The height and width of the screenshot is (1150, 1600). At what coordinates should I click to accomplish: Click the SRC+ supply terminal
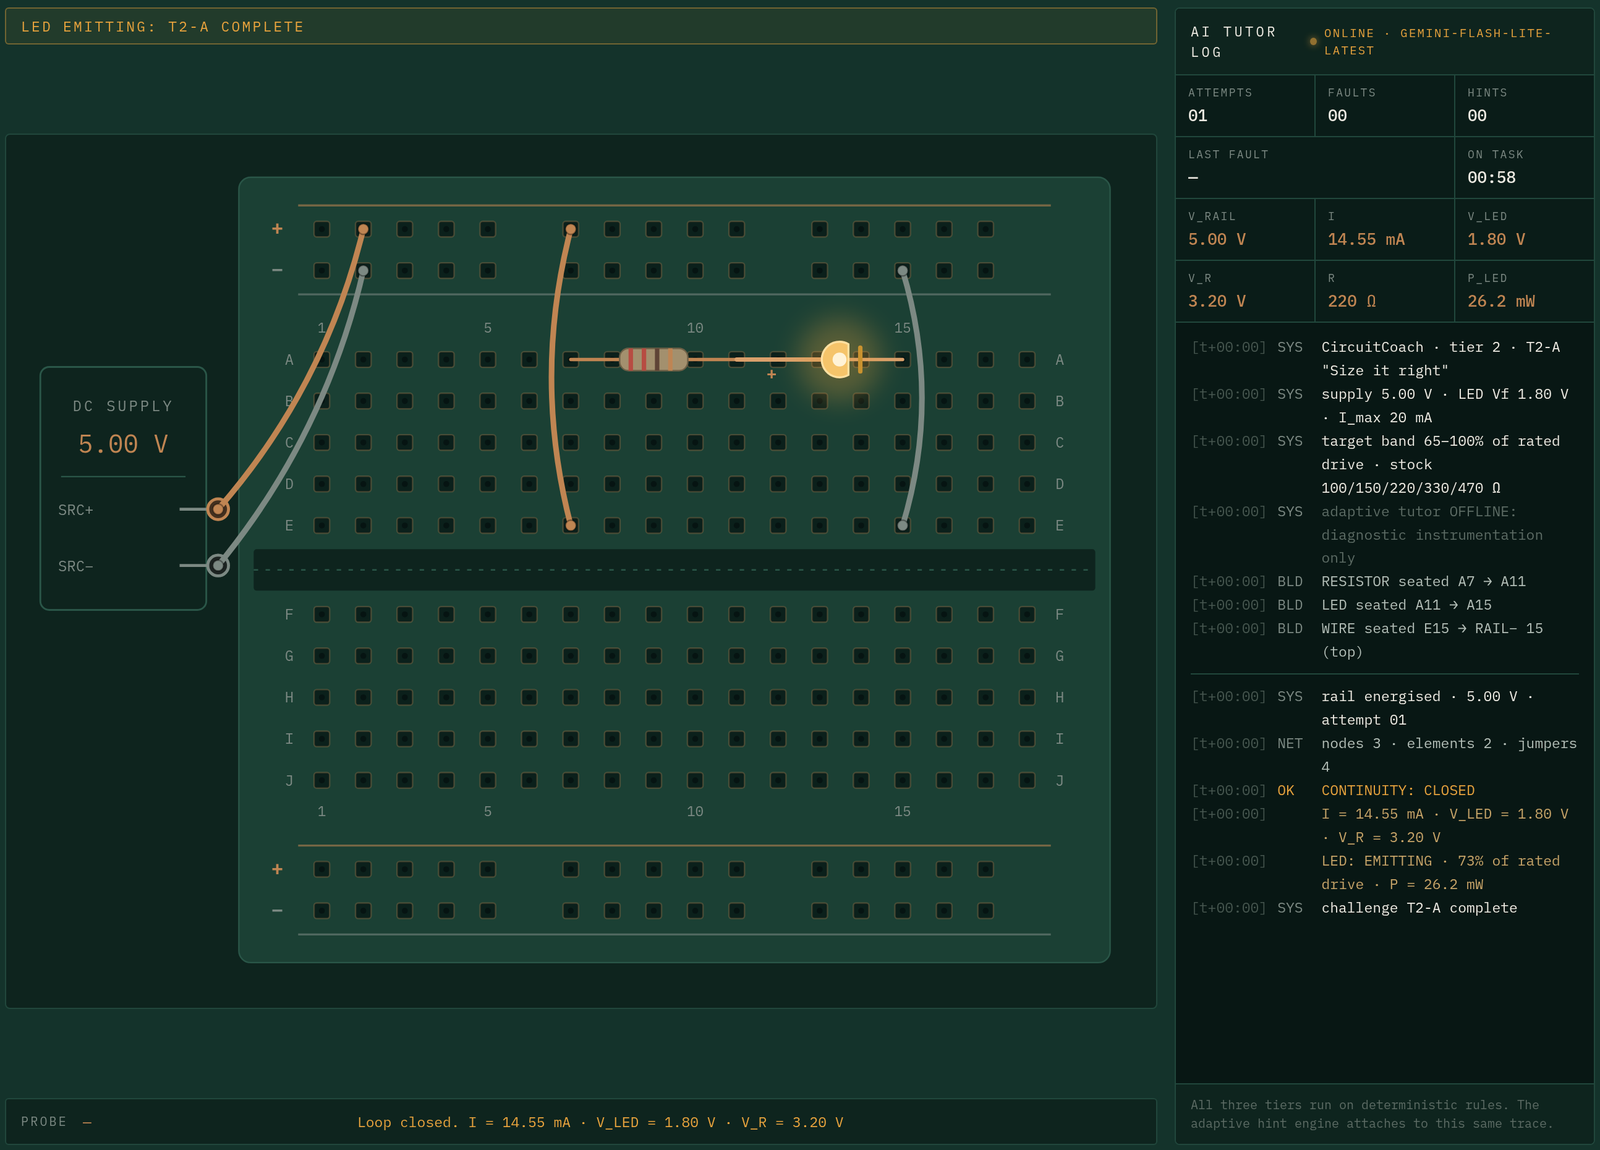click(x=218, y=509)
